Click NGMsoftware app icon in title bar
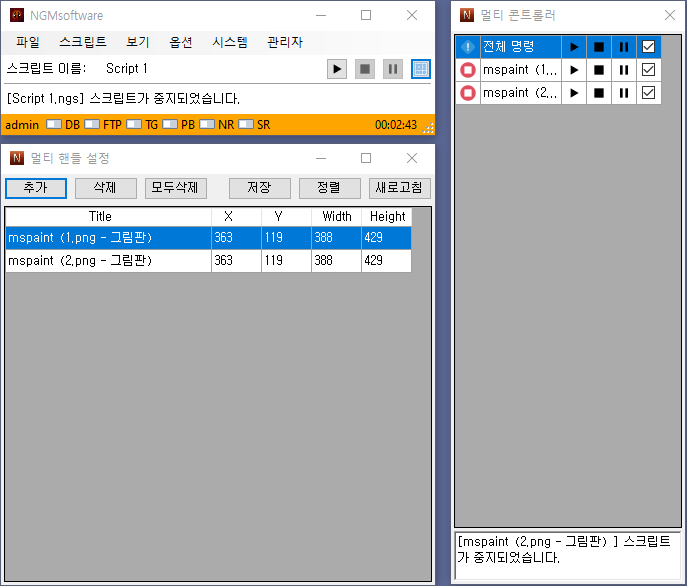 coord(17,15)
